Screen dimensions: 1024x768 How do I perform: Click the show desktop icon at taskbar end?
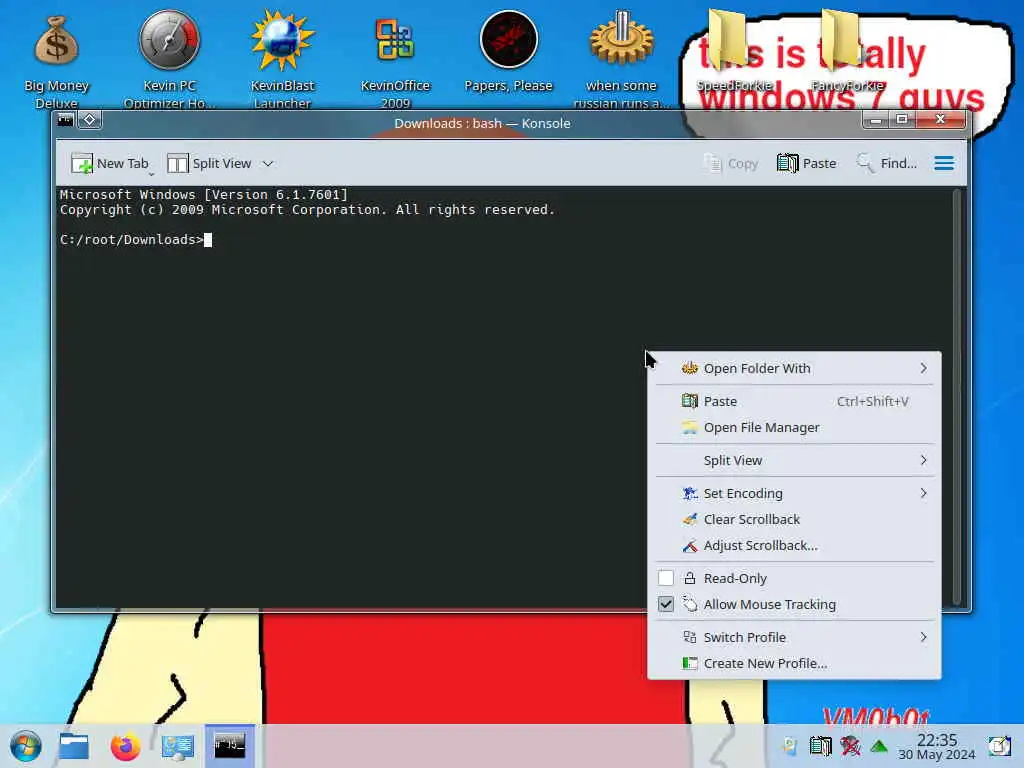tap(999, 746)
